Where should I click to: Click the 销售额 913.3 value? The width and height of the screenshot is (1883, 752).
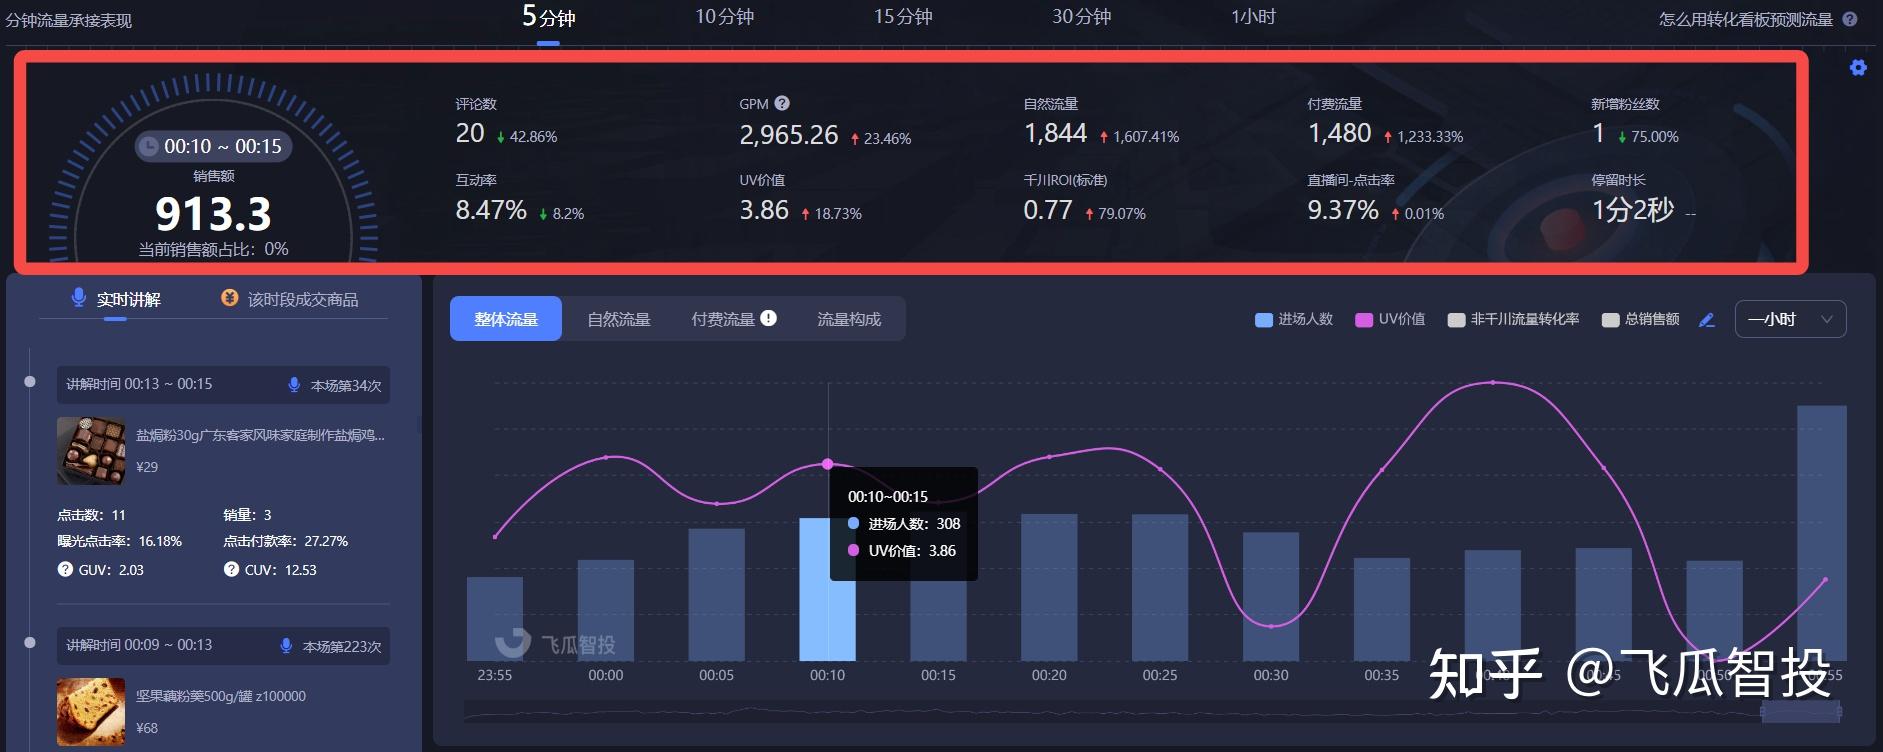click(213, 214)
